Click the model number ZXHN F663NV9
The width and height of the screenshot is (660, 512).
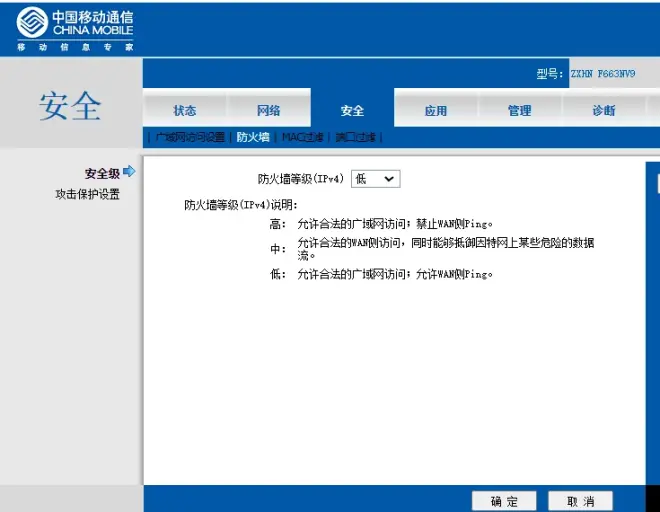[x=602, y=74]
